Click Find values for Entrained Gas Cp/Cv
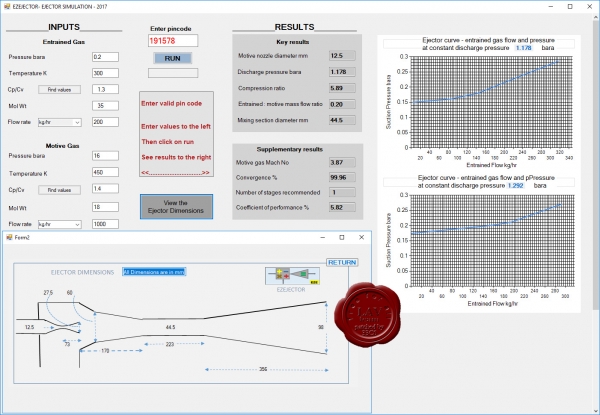This screenshot has height=415, width=600. pos(59,90)
